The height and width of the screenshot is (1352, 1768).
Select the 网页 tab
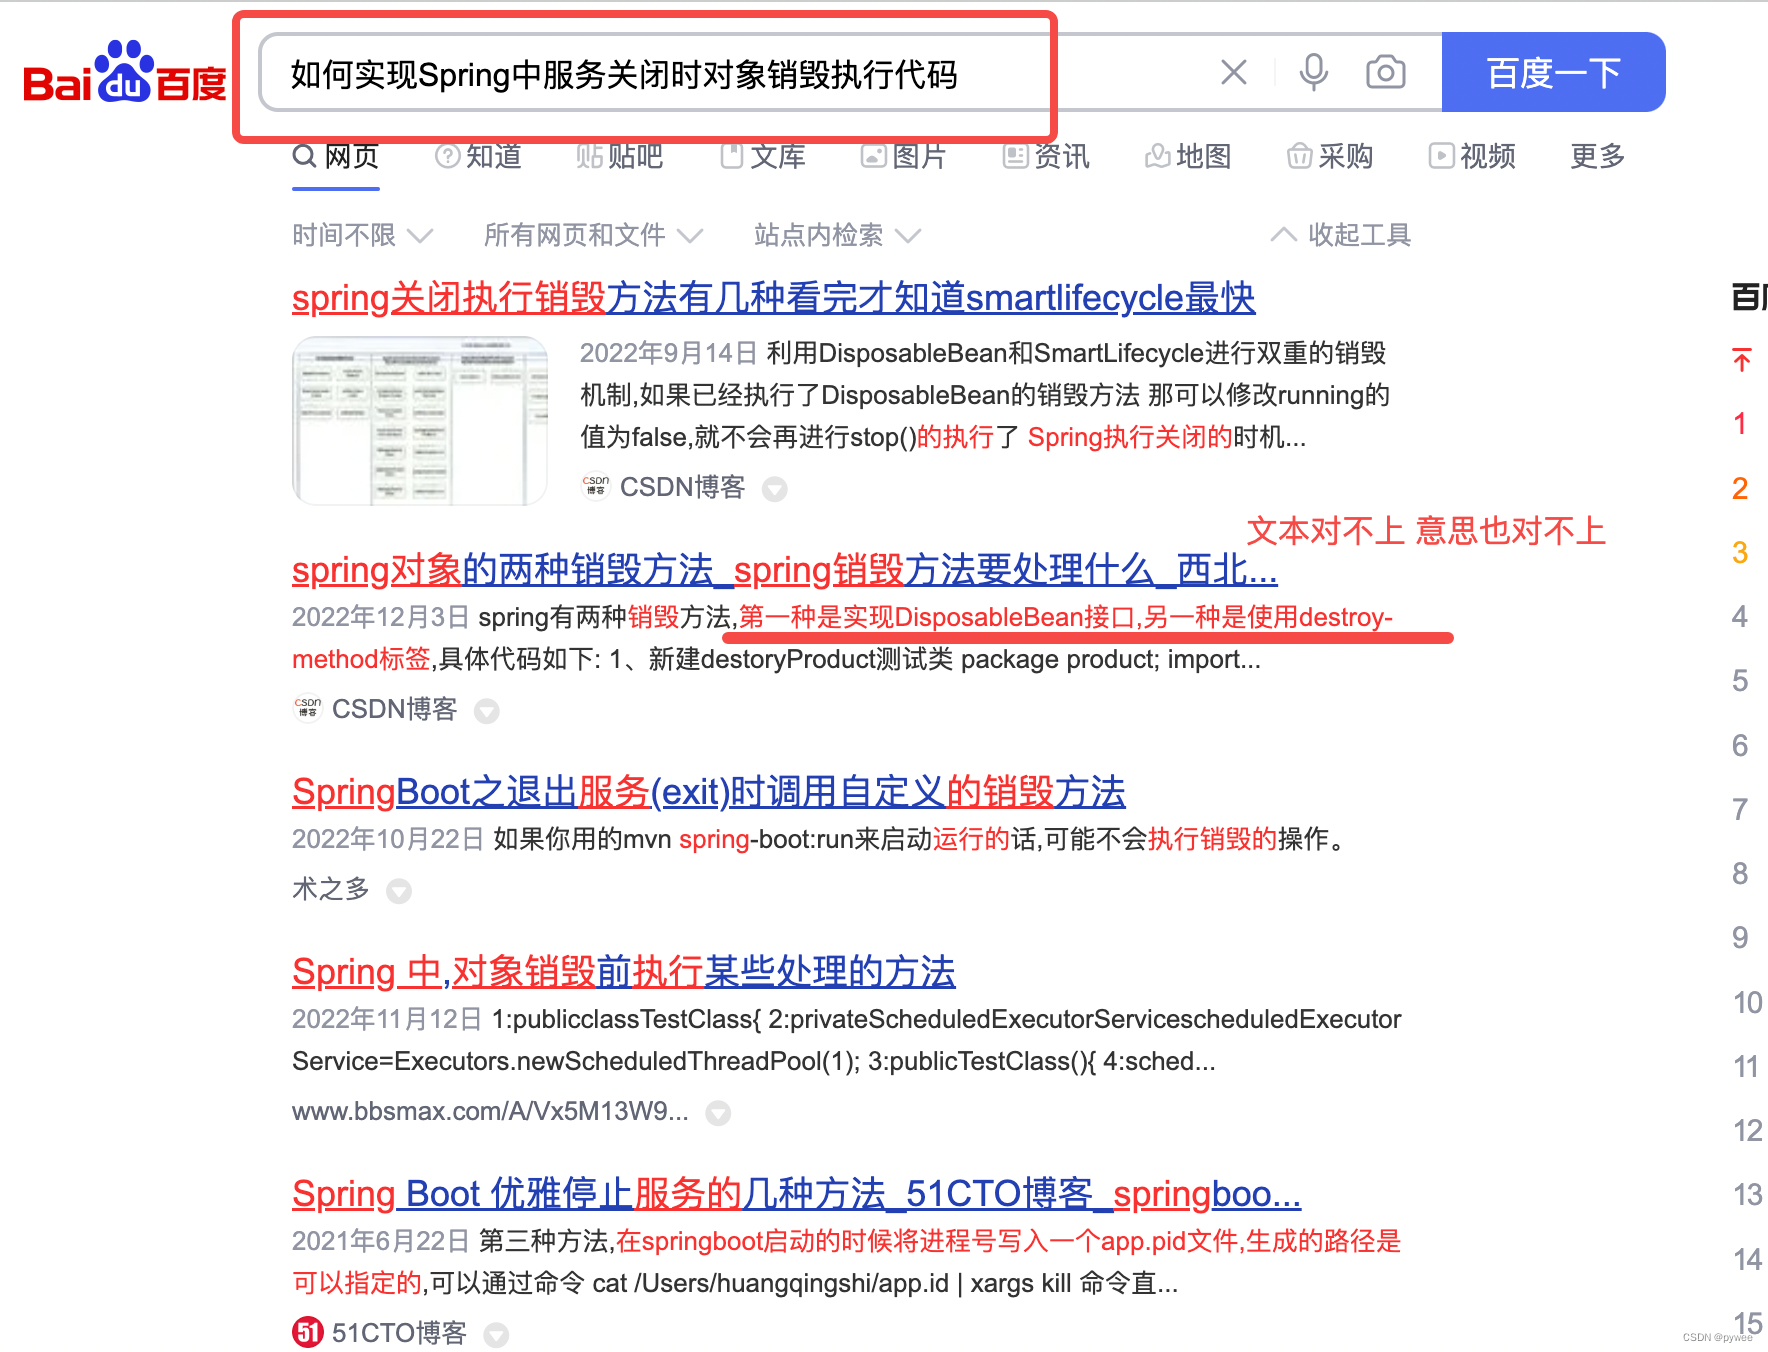pos(336,156)
